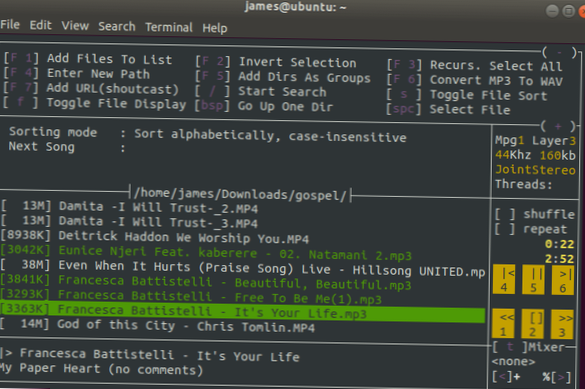Click the pause button labeled 5
The height and width of the screenshot is (389, 585).
[x=534, y=280]
